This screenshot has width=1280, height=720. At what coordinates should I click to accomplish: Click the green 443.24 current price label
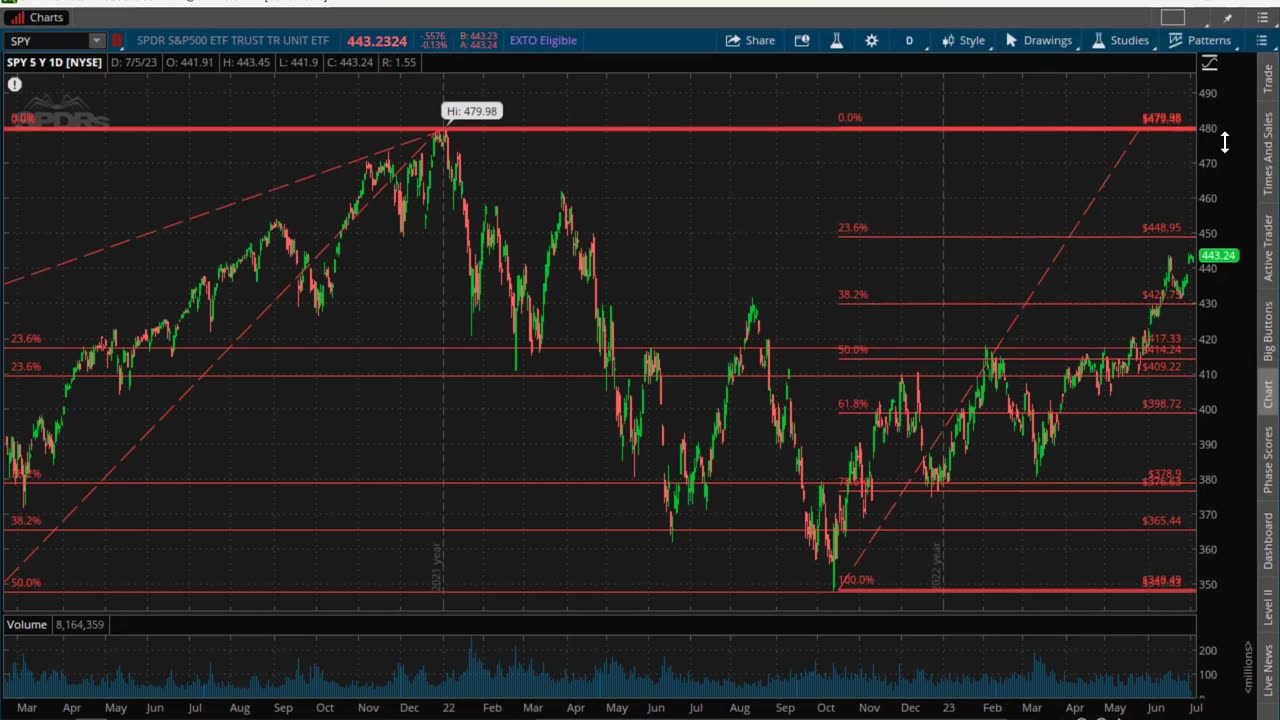1218,256
